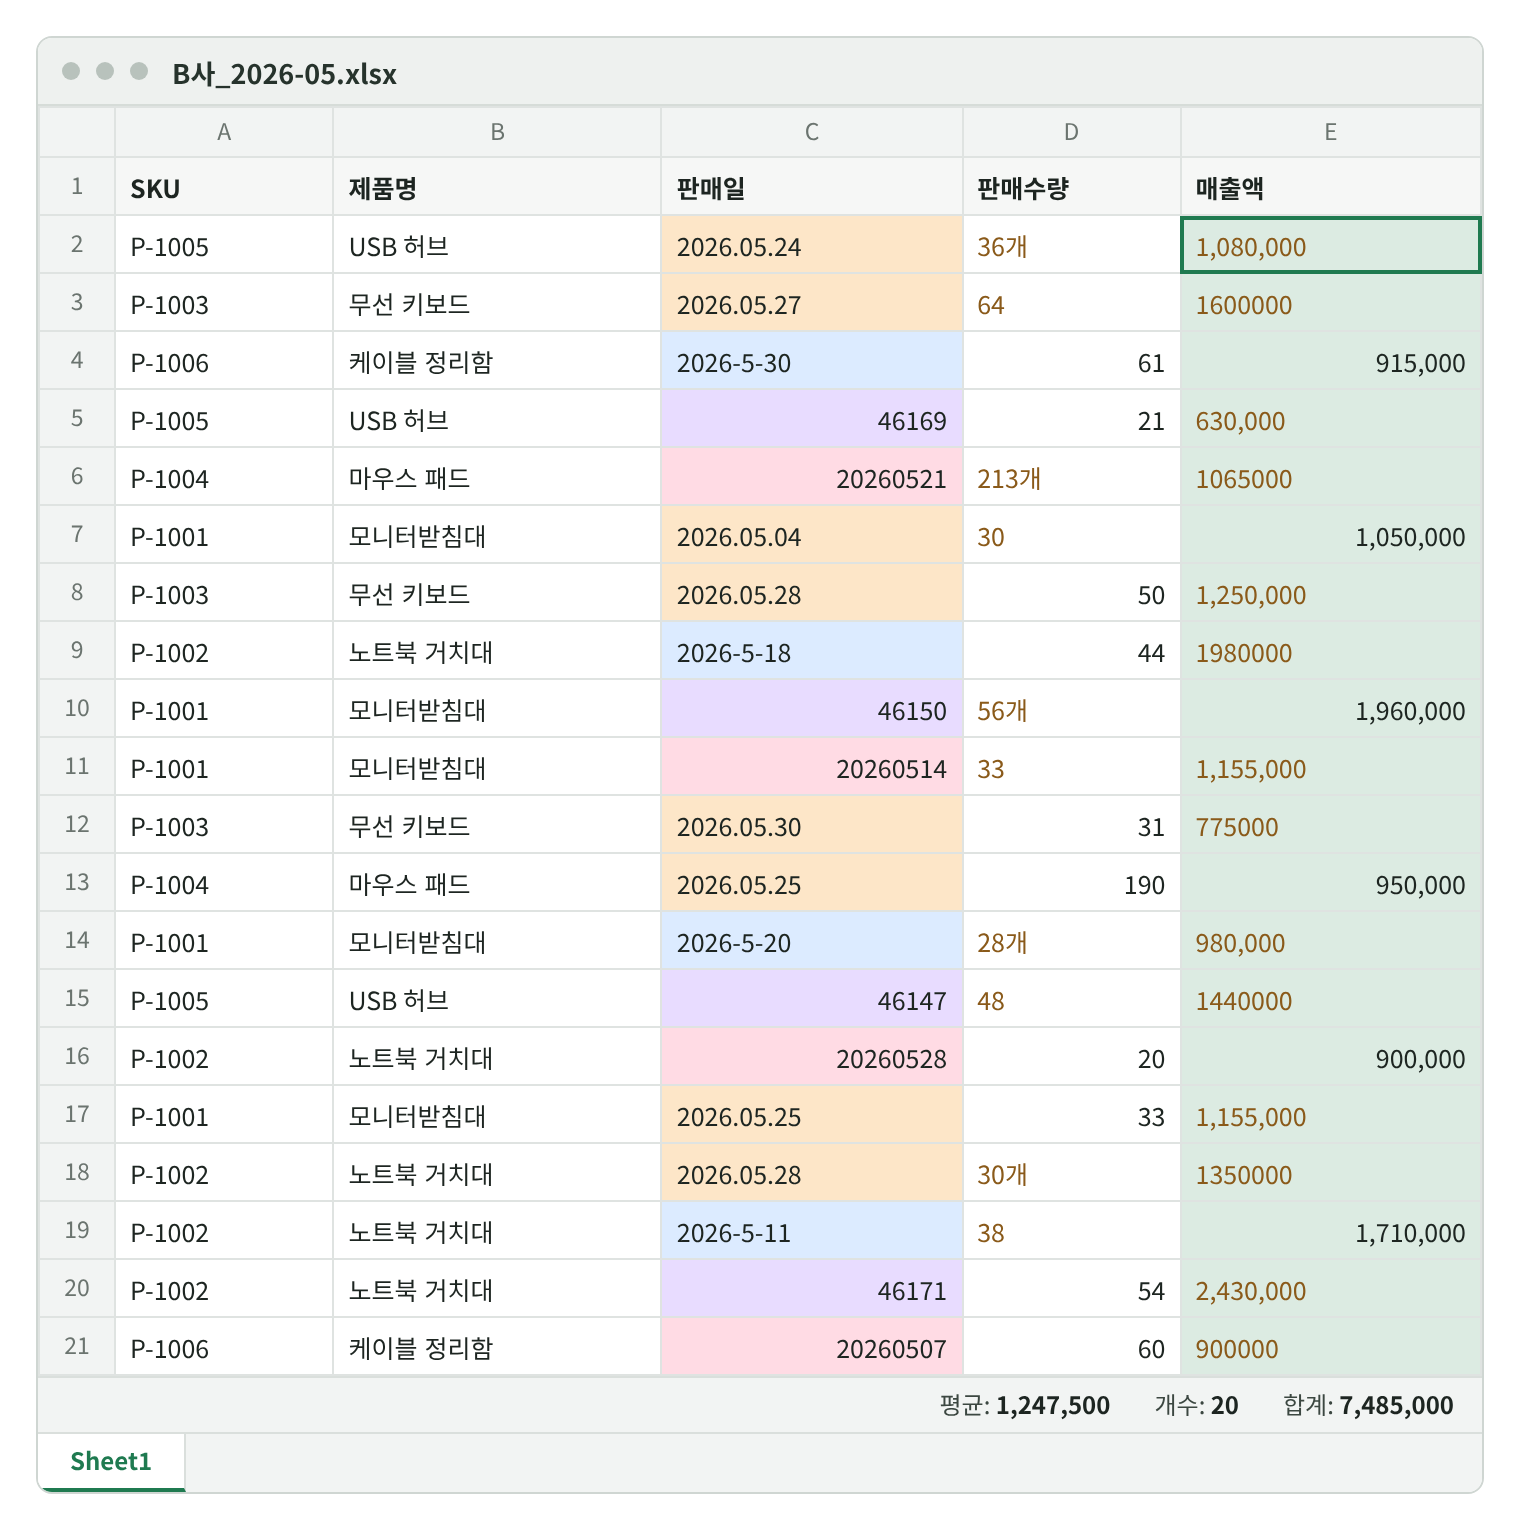Screen dimensions: 1520x1530
Task: Select the cell showing 1,080,000
Action: tap(1331, 245)
